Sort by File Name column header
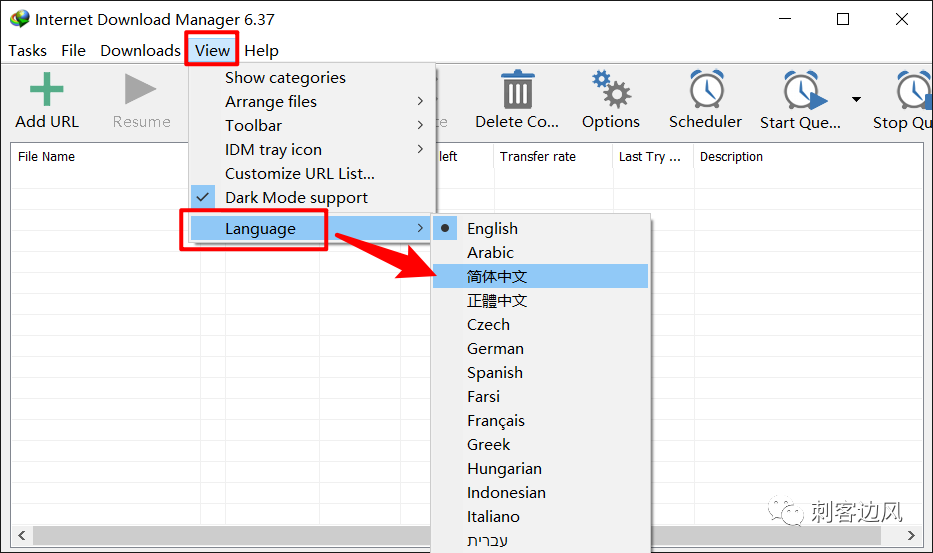Image resolution: width=933 pixels, height=553 pixels. pos(46,157)
